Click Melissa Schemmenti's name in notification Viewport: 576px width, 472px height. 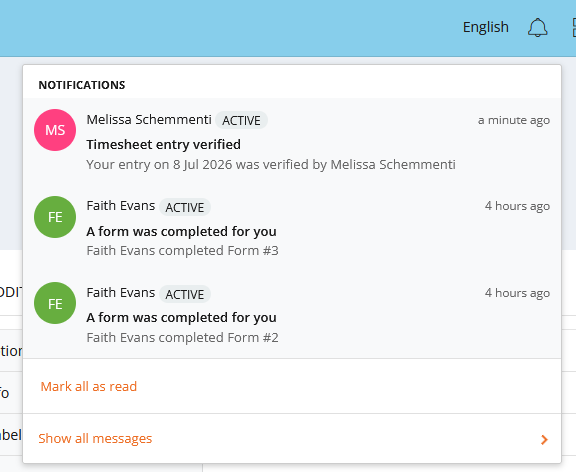coord(149,119)
